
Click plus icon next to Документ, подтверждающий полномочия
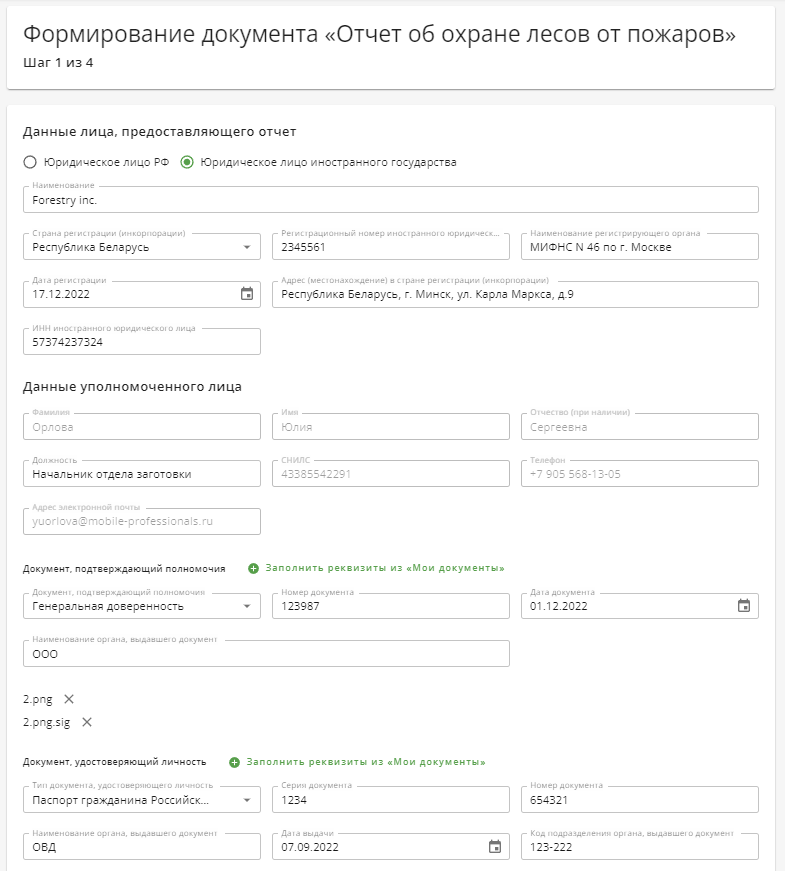click(x=253, y=568)
